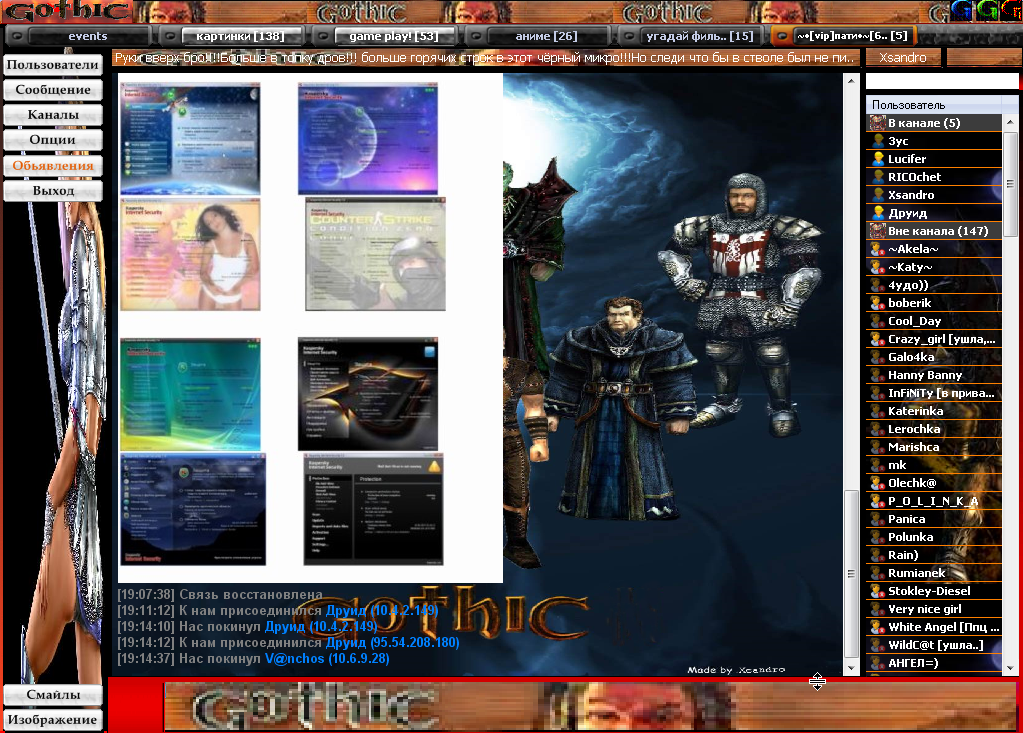
Task: Click the offline icon beside Stokley-Diesel
Action: (877, 591)
